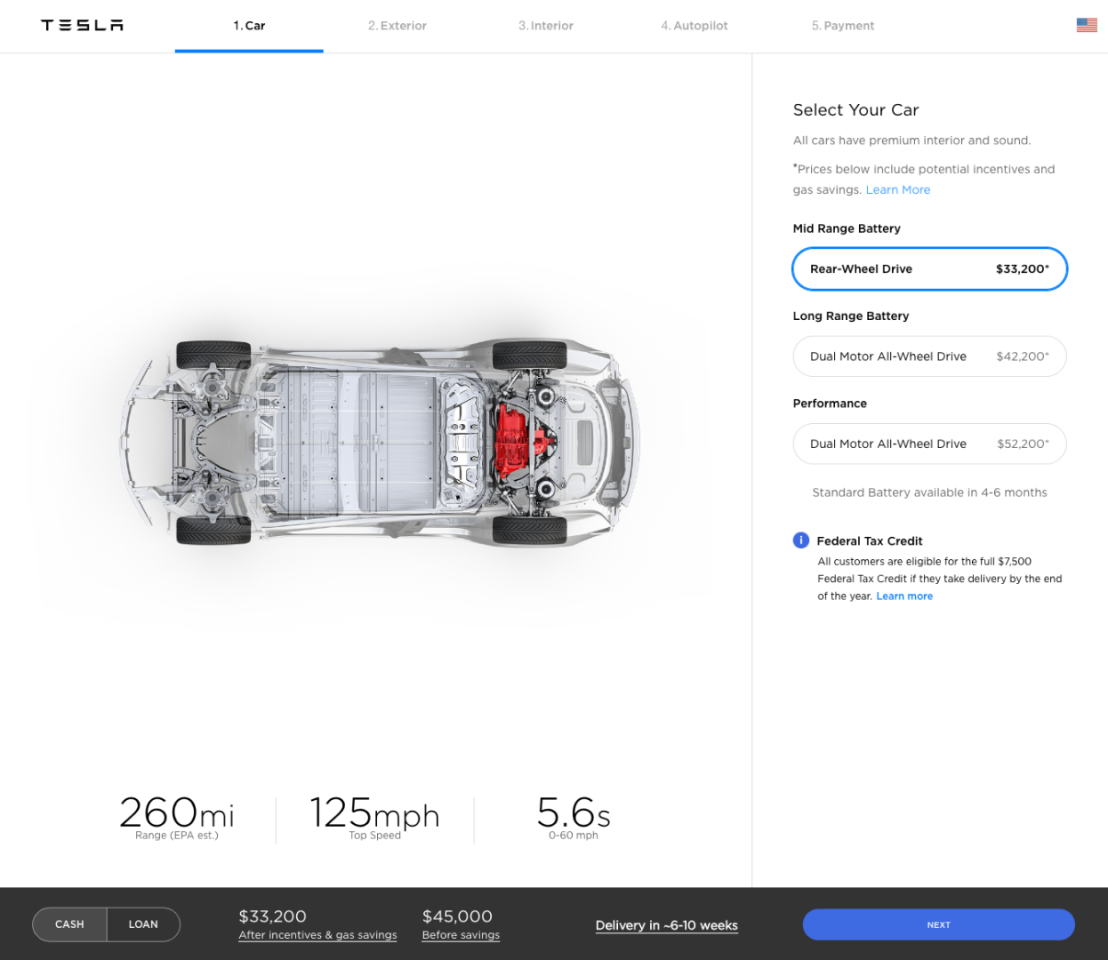Click the Select Your Car heading
Viewport: 1108px width, 960px height.
856,109
